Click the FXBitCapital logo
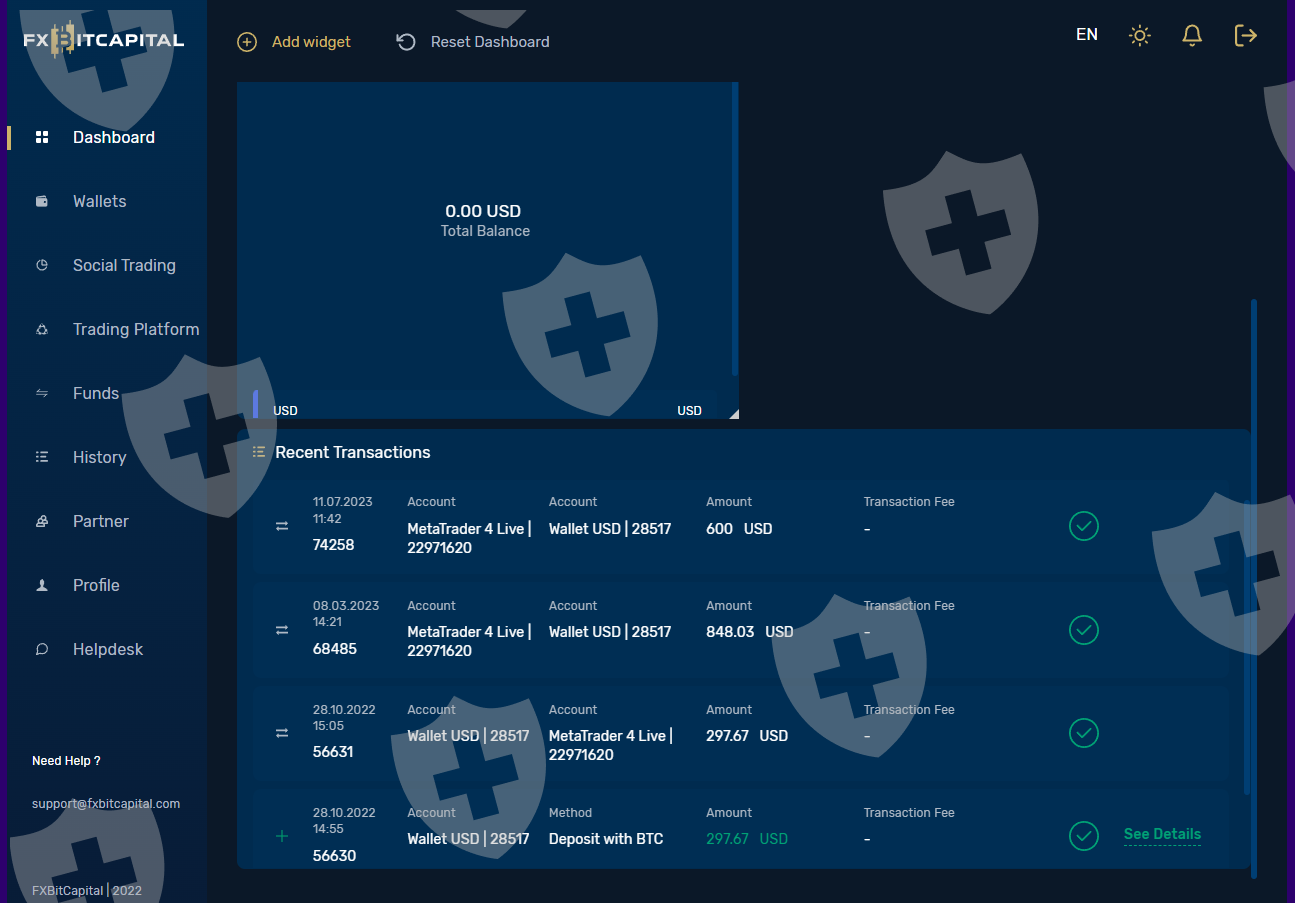 pyautogui.click(x=104, y=41)
